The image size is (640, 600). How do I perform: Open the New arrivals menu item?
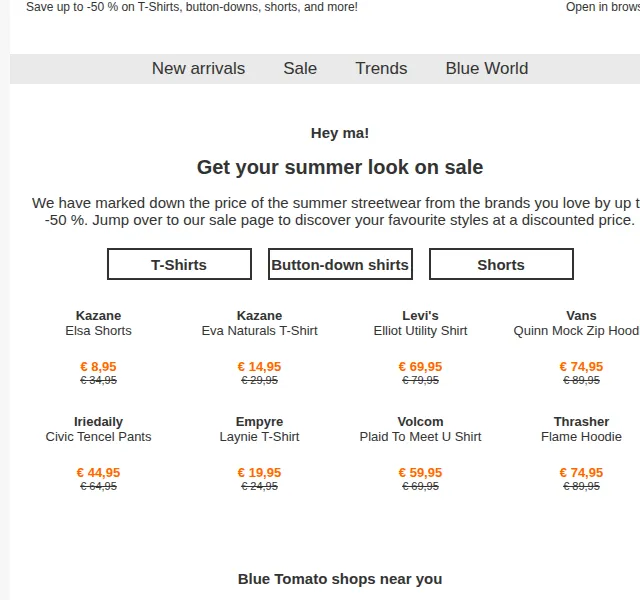click(198, 69)
